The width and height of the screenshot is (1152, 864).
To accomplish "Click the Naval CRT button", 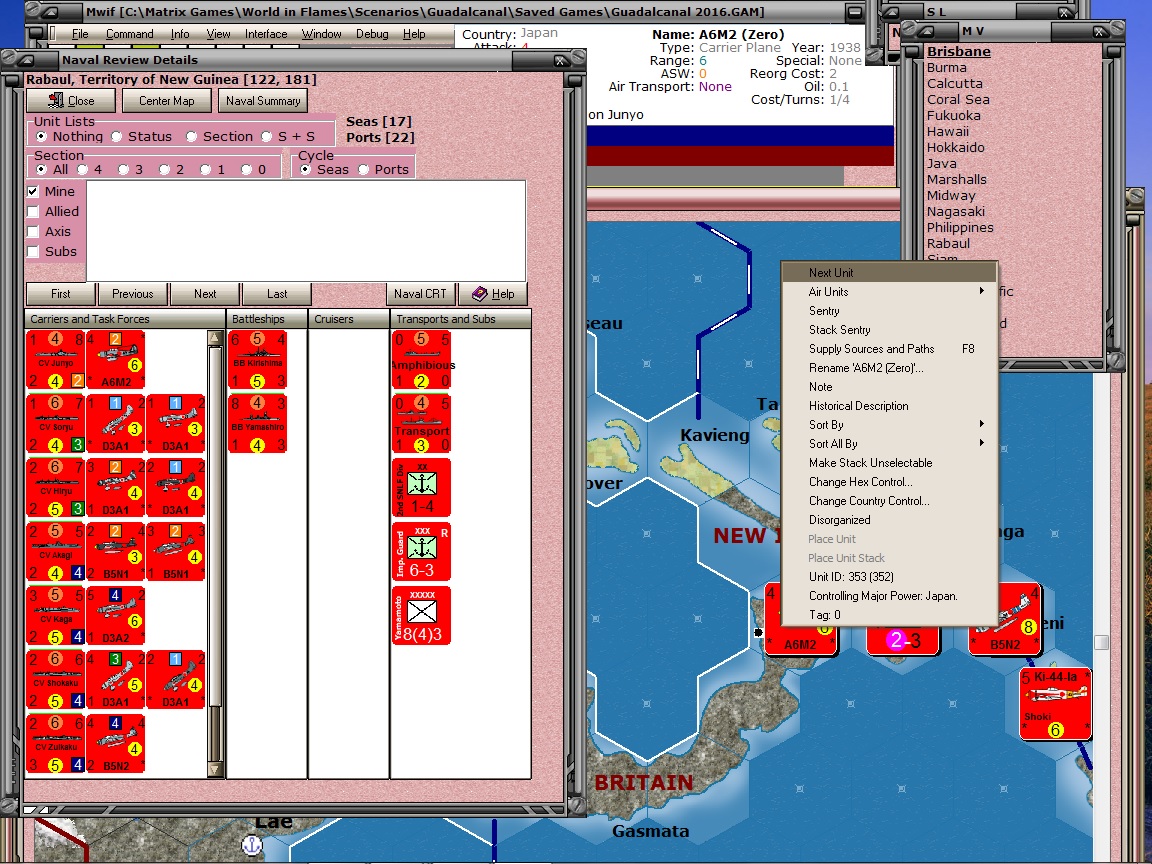I will tap(420, 294).
